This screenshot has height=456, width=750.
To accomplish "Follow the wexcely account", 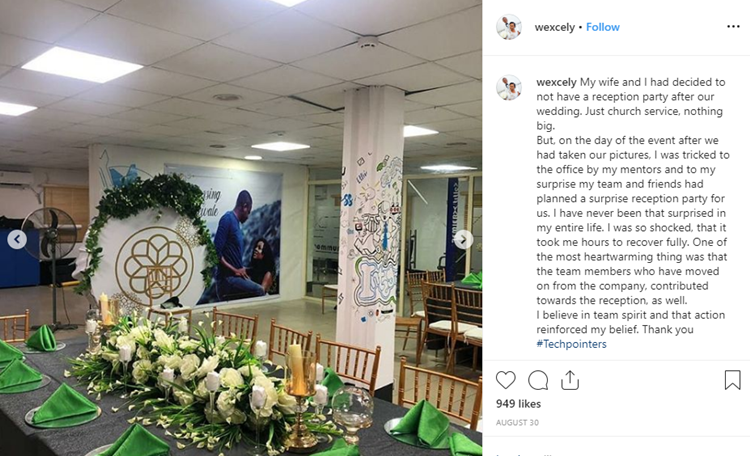I will [603, 27].
